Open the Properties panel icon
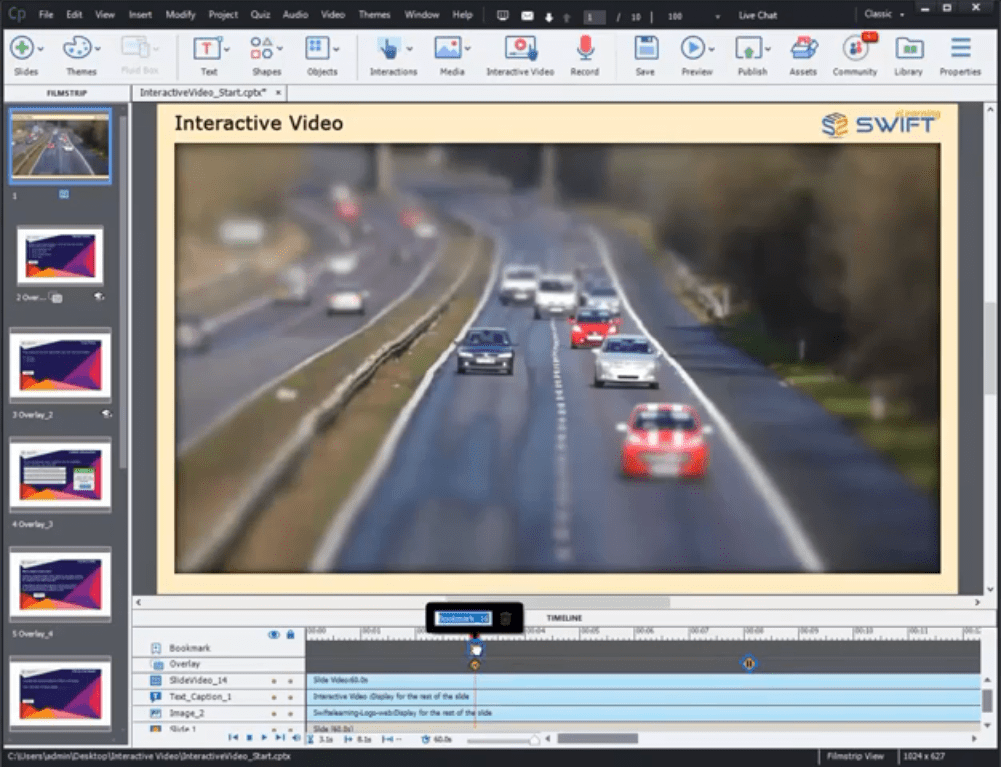 [960, 48]
